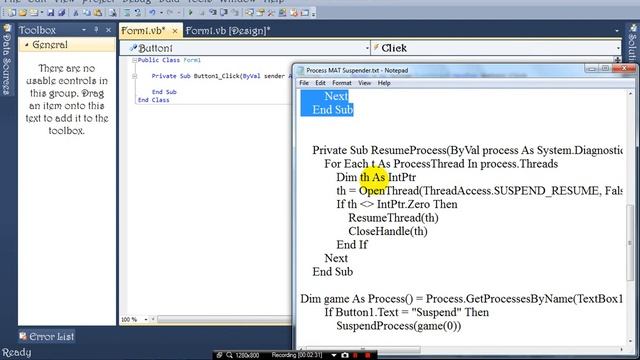Click the Step Over debug icon
Viewport: 640px width, 360px height.
tap(224, 13)
